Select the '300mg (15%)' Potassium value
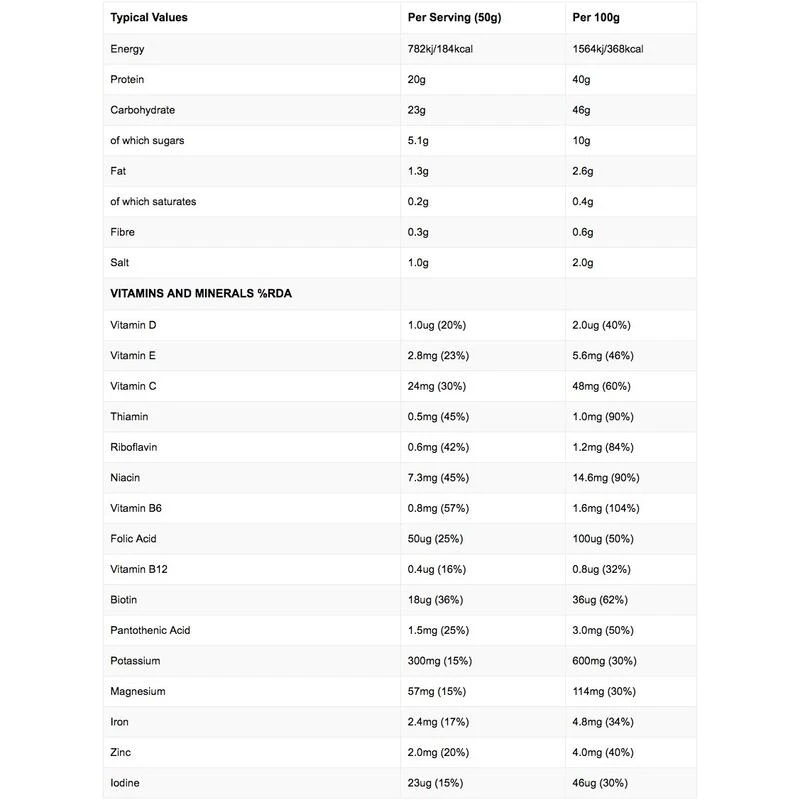The image size is (800, 800). (441, 661)
